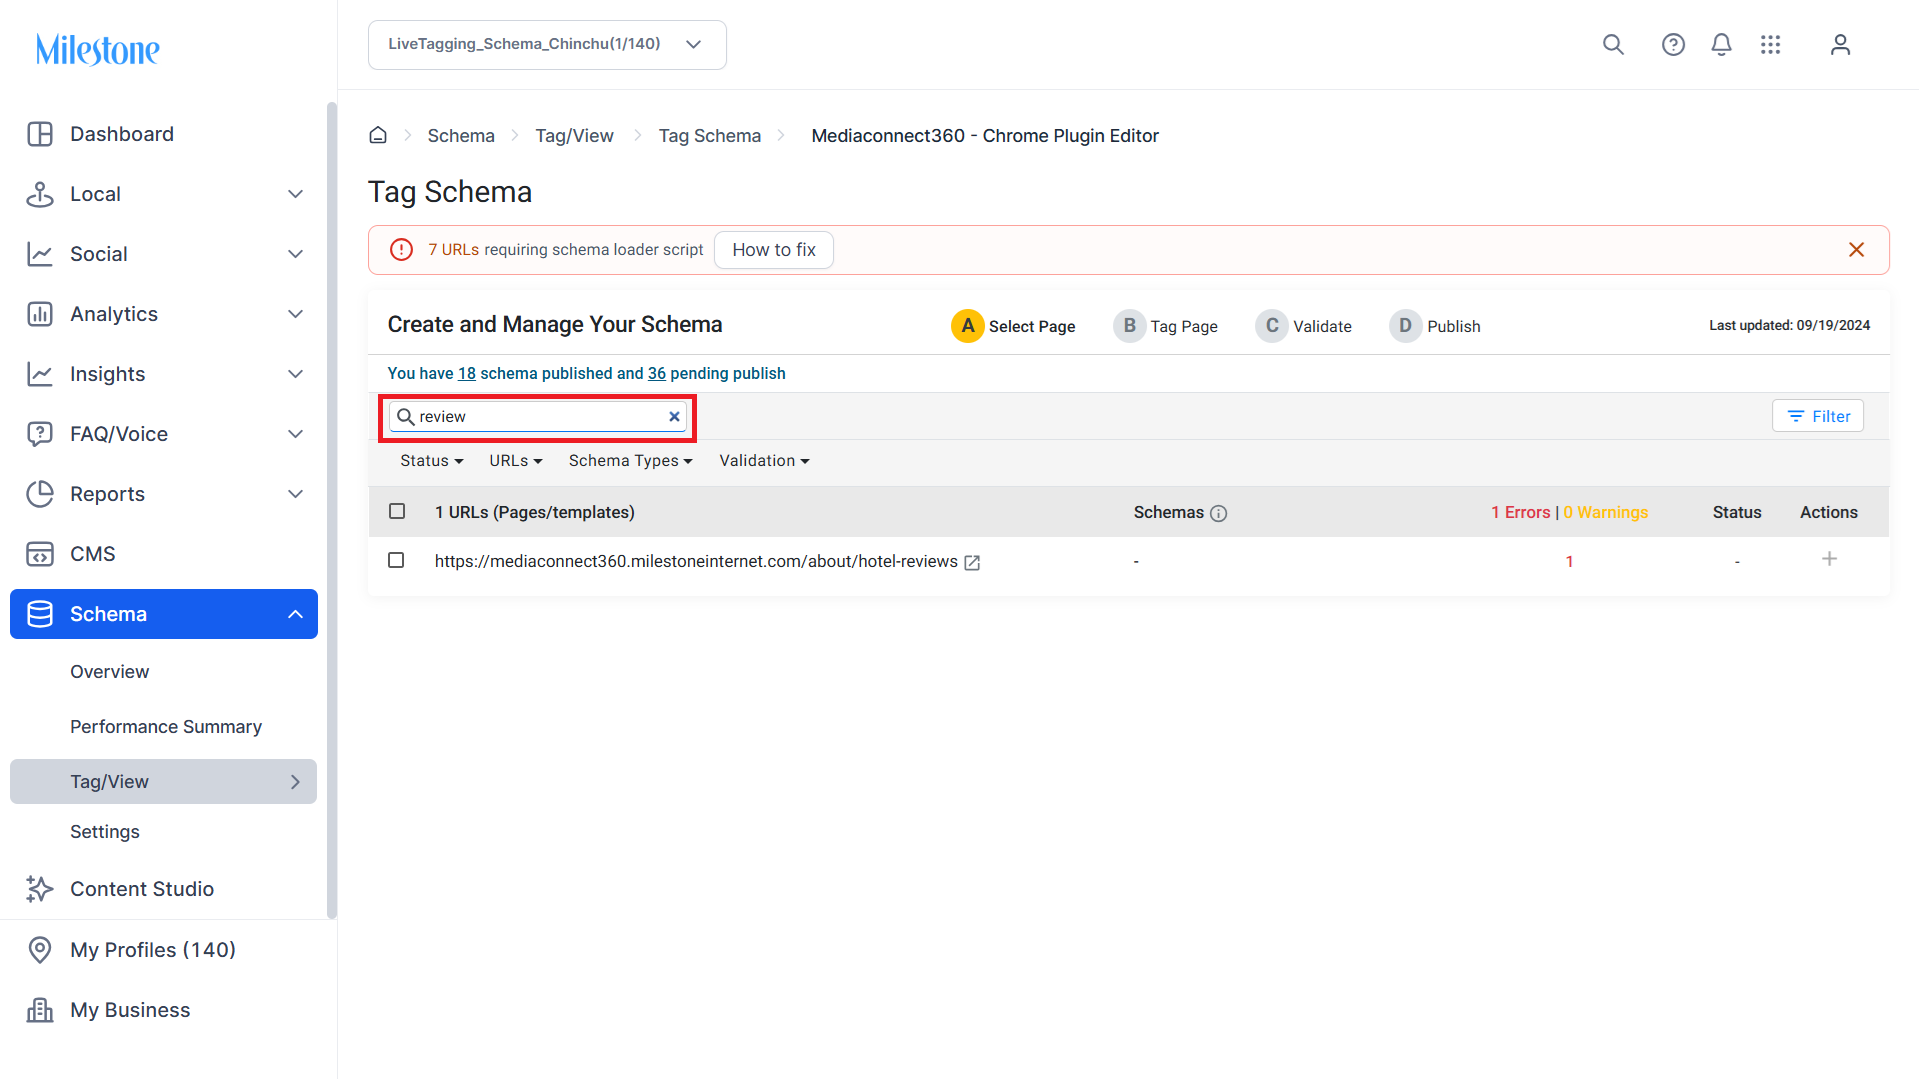This screenshot has width=1919, height=1079.
Task: Click the Dashboard sidebar icon
Action: (40, 134)
